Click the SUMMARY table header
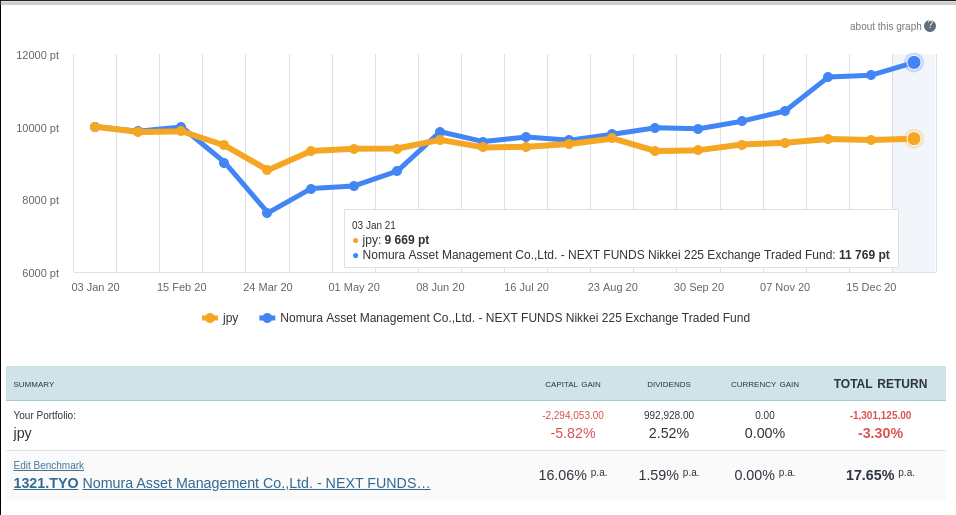The height and width of the screenshot is (515, 956). click(34, 385)
